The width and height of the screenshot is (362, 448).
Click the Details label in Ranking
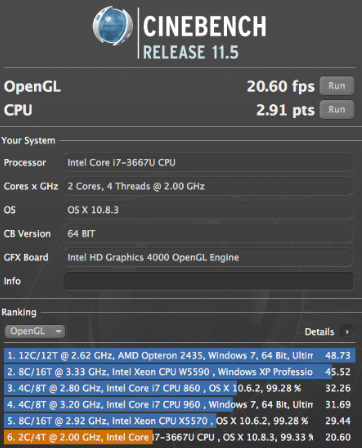click(319, 332)
